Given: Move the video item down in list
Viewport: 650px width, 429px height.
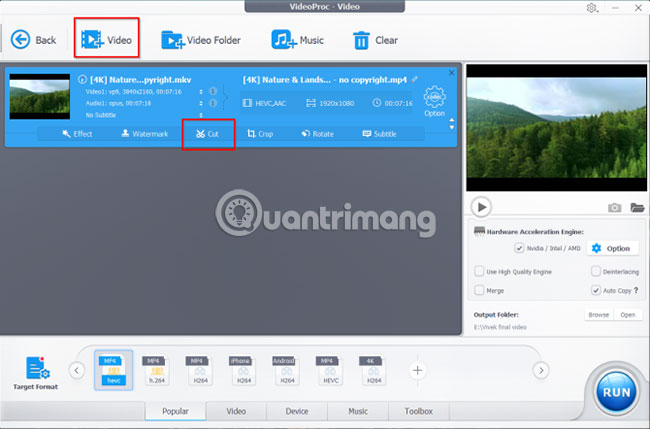Looking at the screenshot, I should [x=452, y=128].
